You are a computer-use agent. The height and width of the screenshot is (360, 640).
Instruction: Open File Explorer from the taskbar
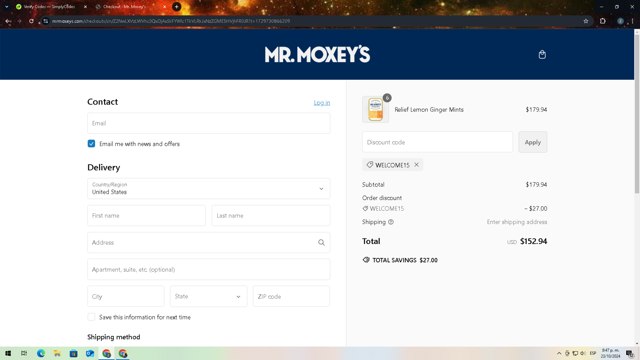(x=57, y=353)
